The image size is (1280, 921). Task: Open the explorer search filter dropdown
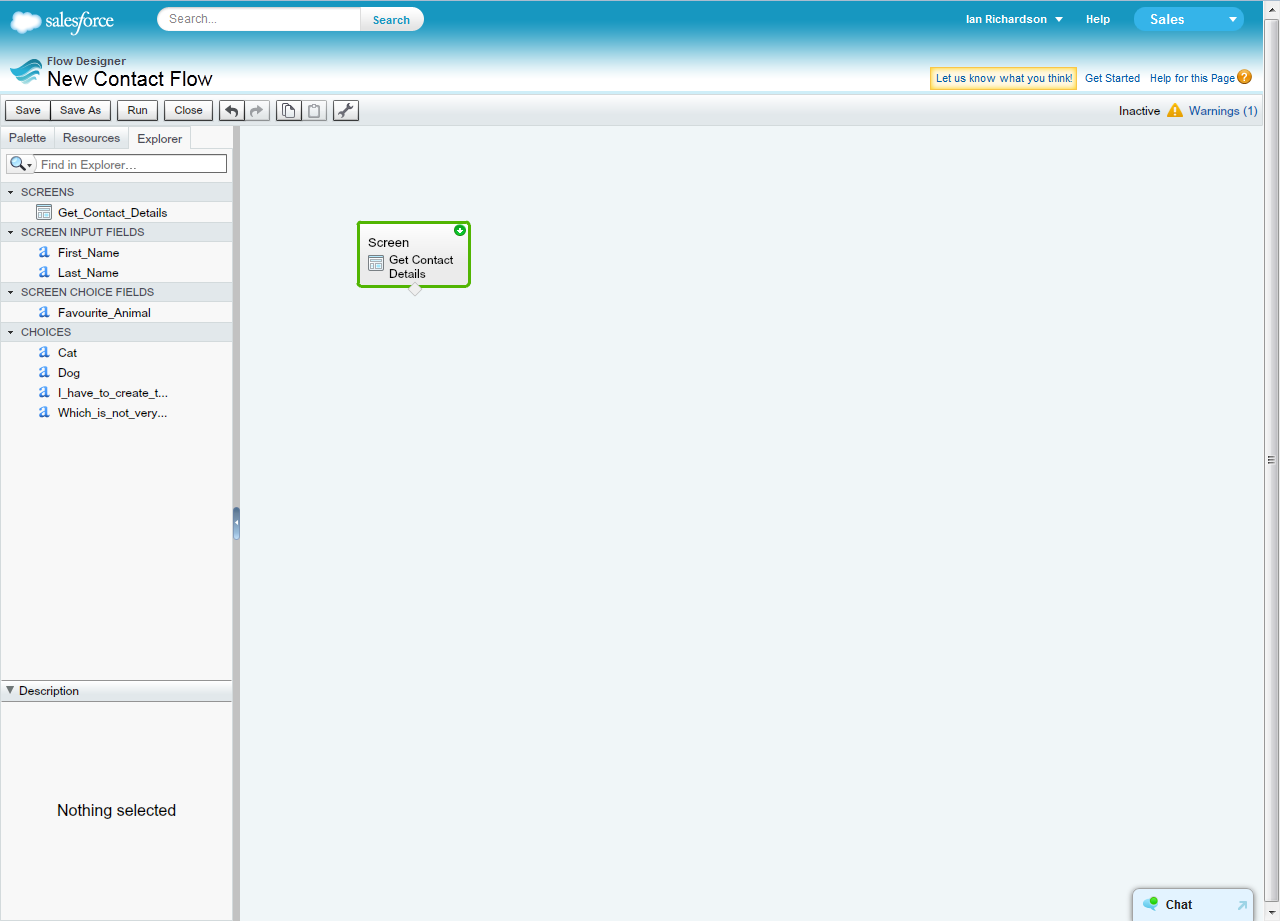21,164
